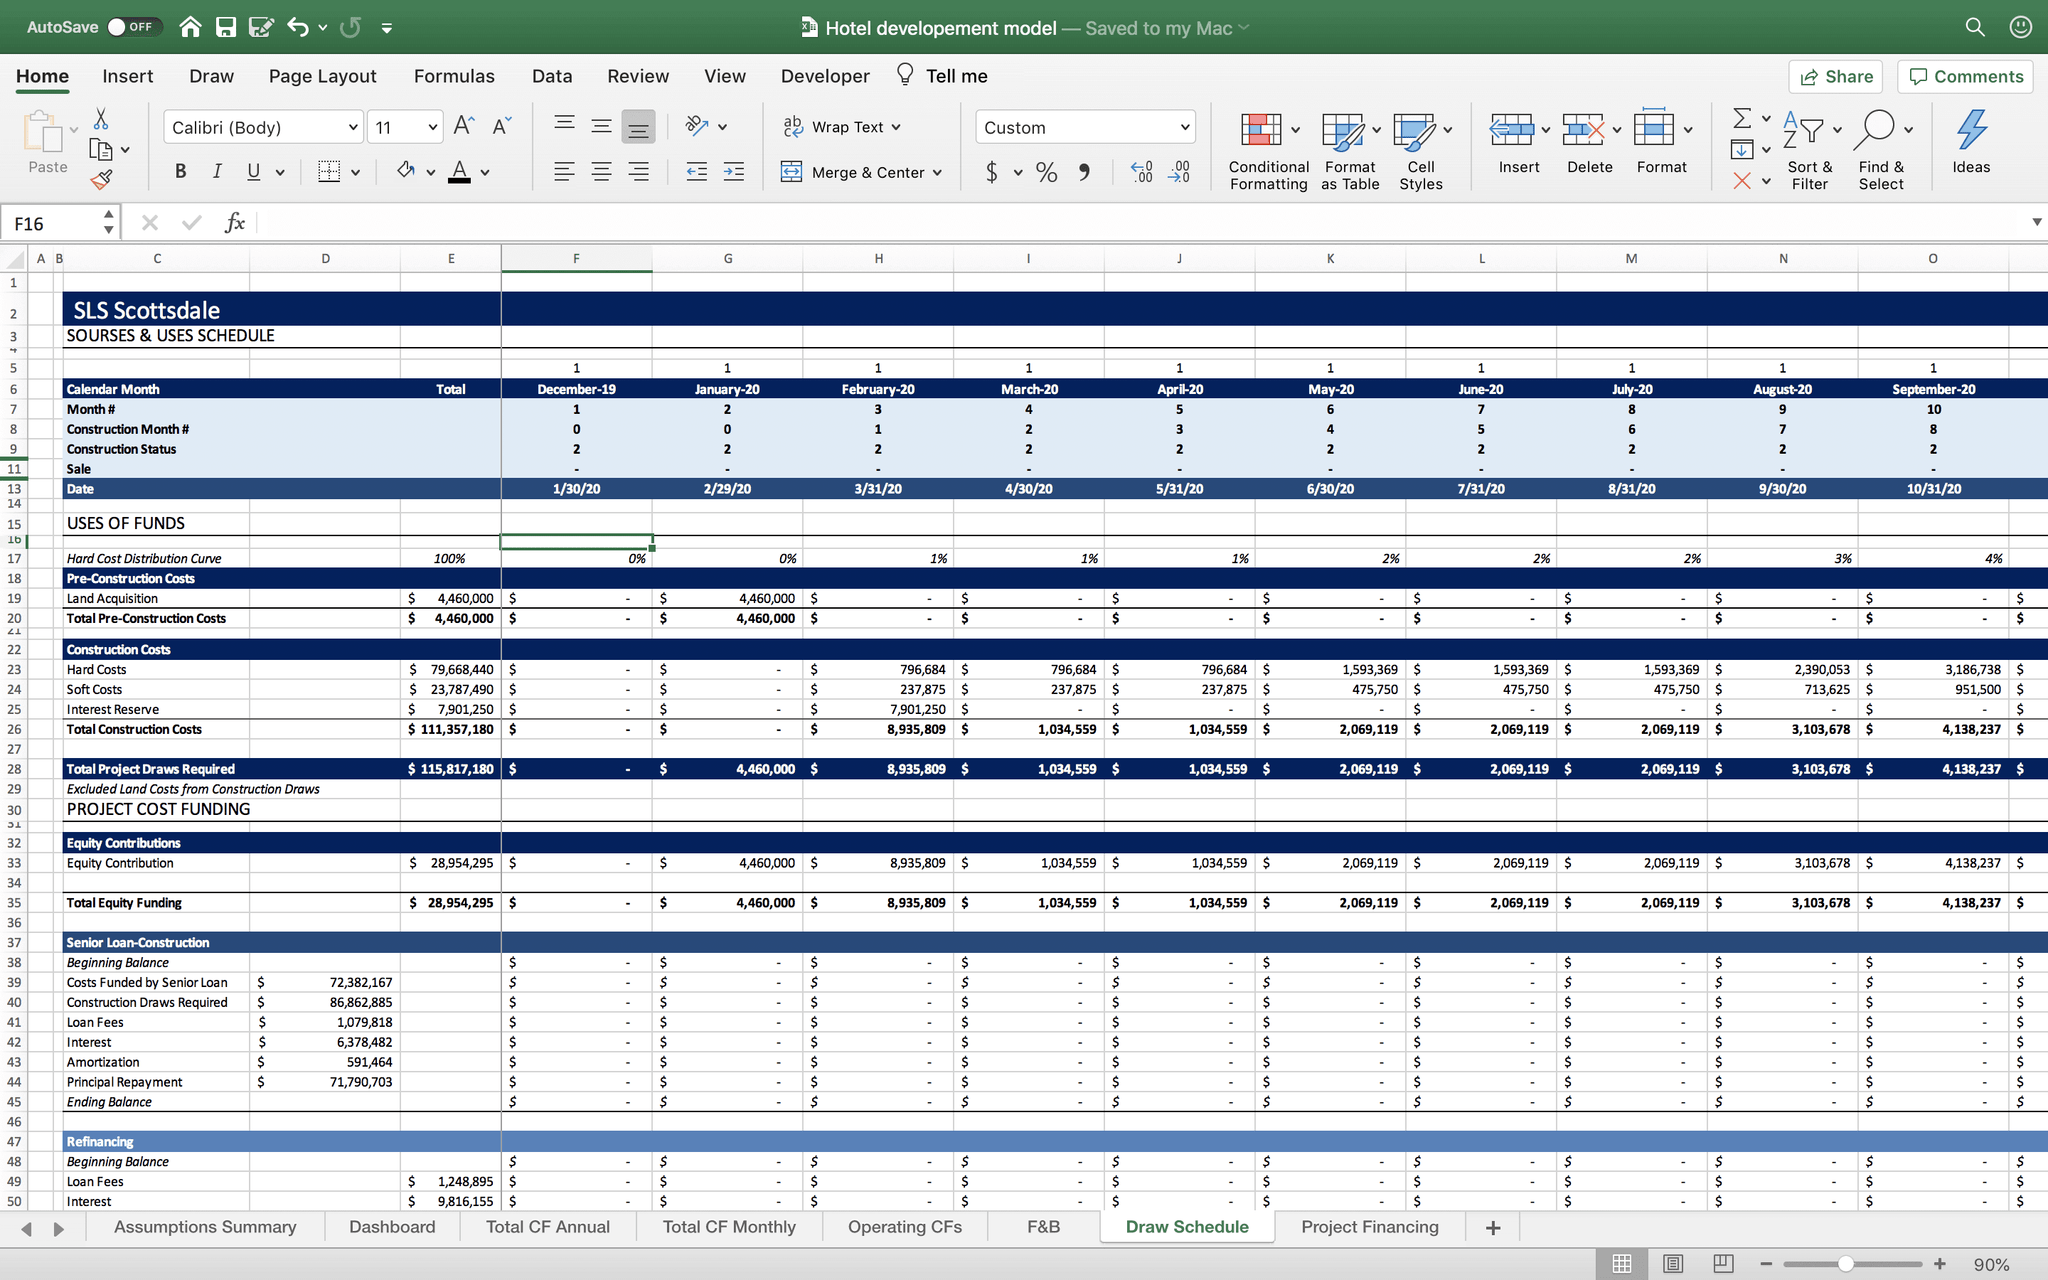Open Conditional Formatting menu
This screenshot has height=1280, width=2048.
click(x=1269, y=150)
